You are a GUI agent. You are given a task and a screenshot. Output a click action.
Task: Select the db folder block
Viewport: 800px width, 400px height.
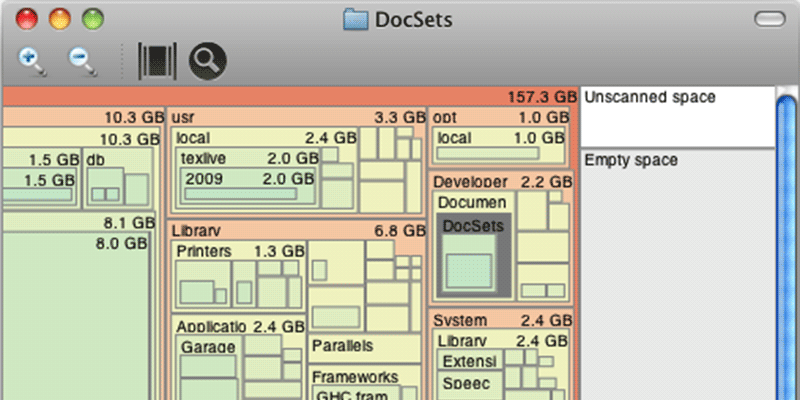coord(97,159)
